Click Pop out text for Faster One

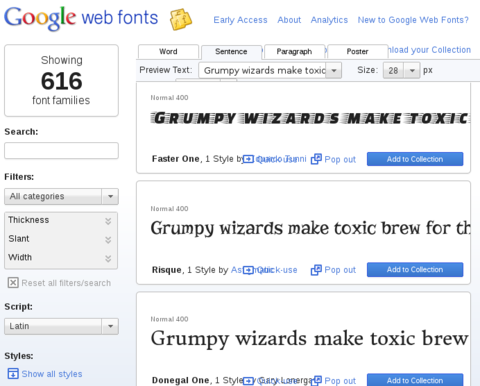340,159
